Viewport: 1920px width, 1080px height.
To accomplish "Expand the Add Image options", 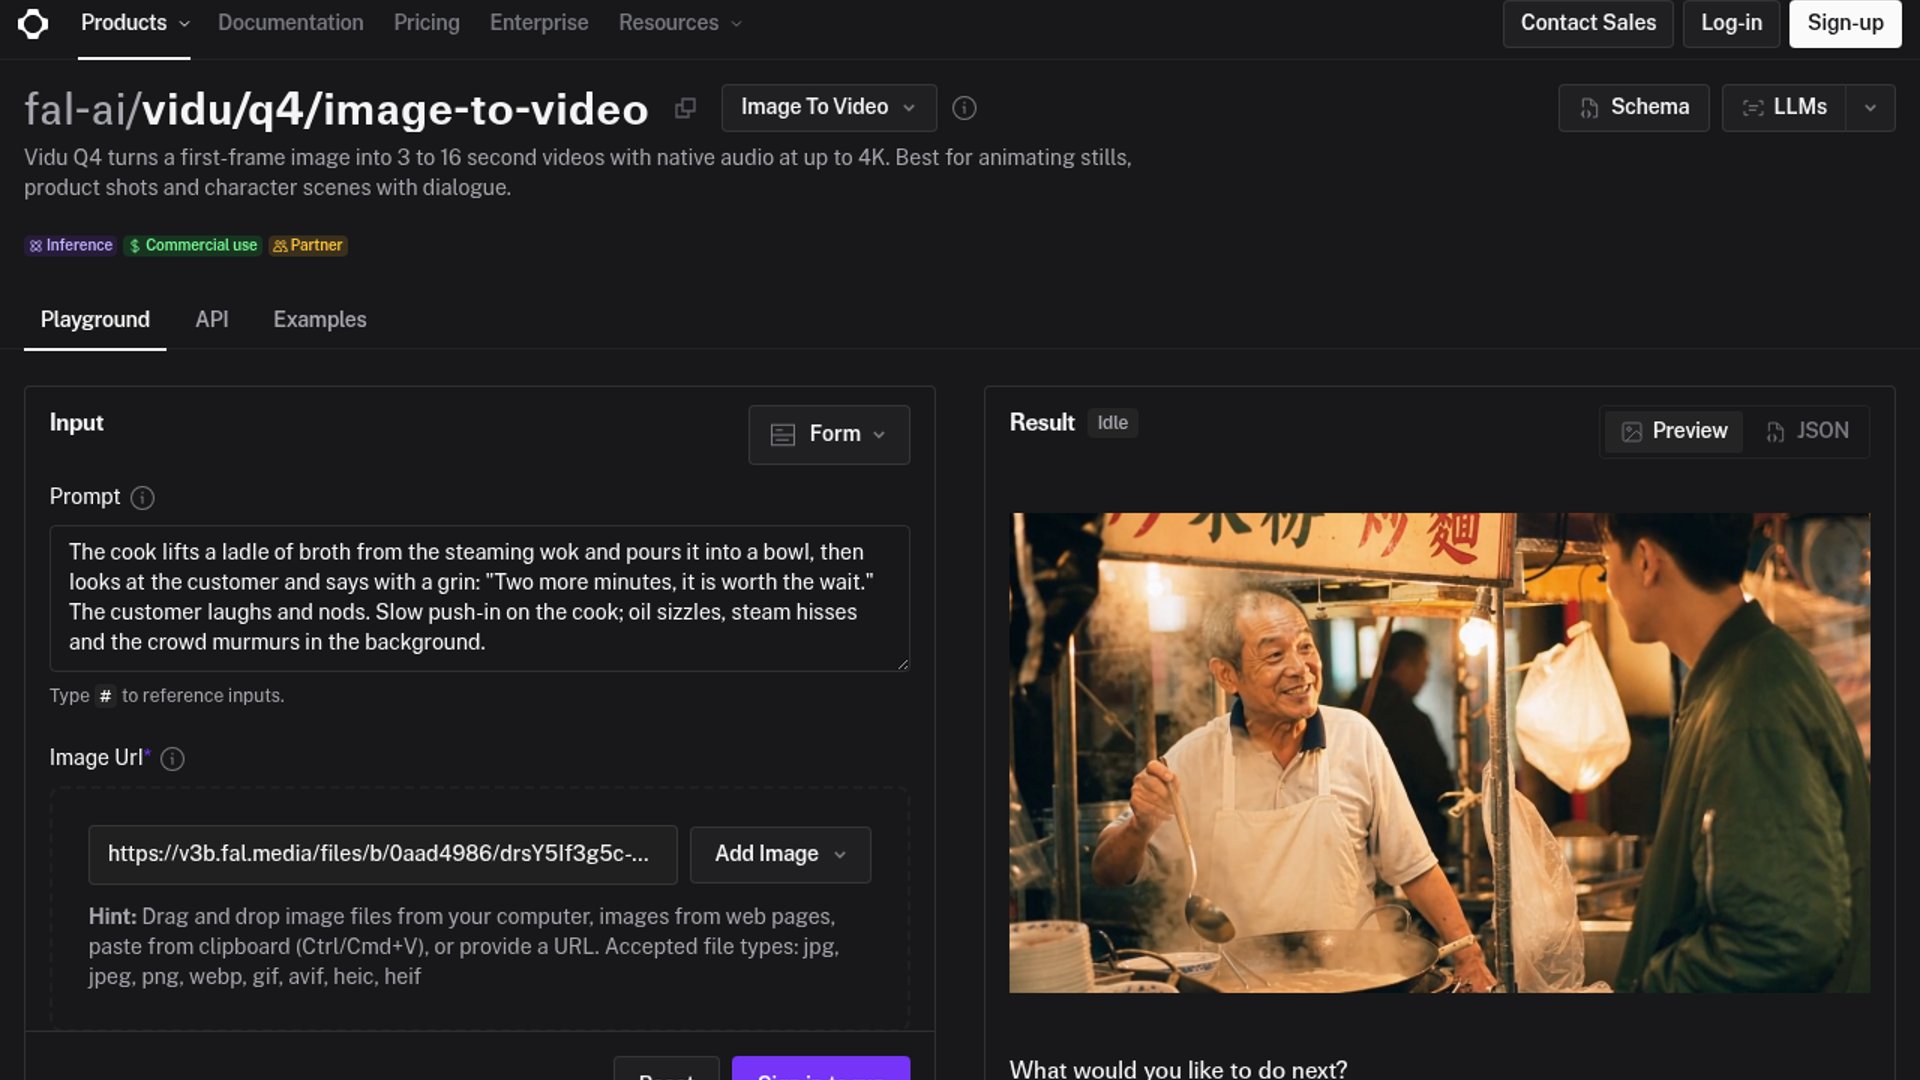I will point(780,855).
